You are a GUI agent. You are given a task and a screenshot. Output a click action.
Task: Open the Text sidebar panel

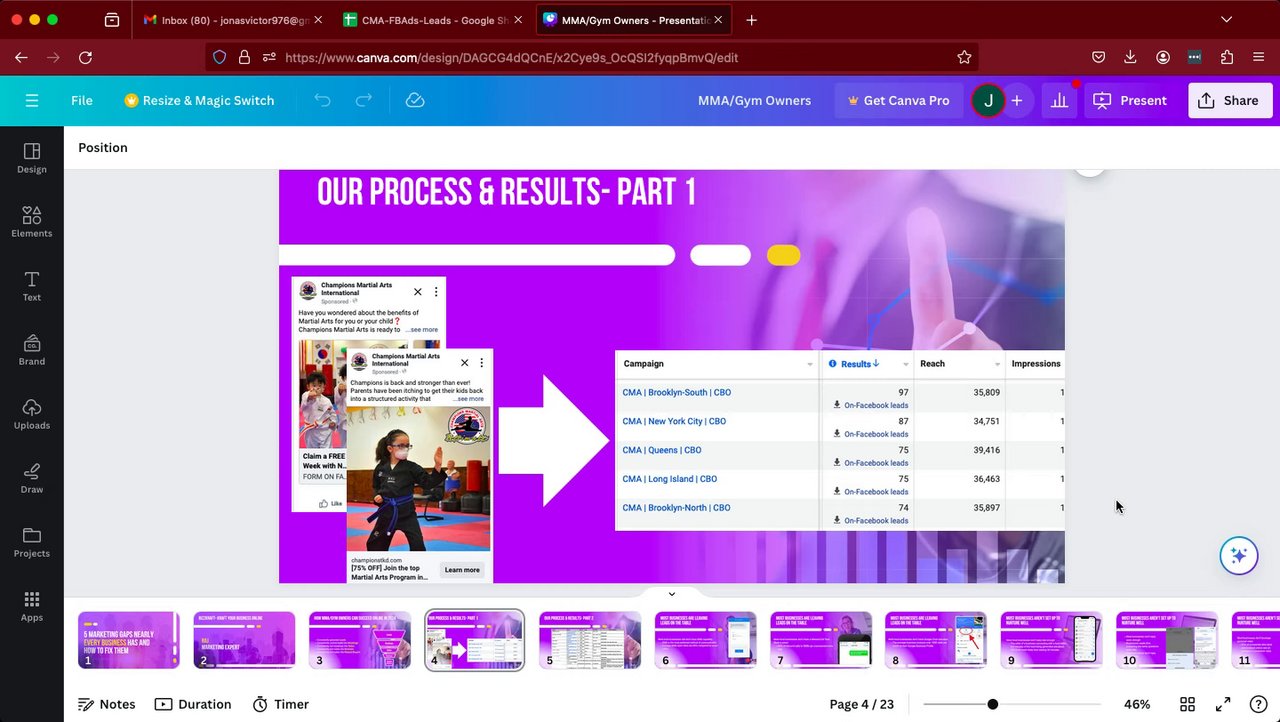coord(32,286)
